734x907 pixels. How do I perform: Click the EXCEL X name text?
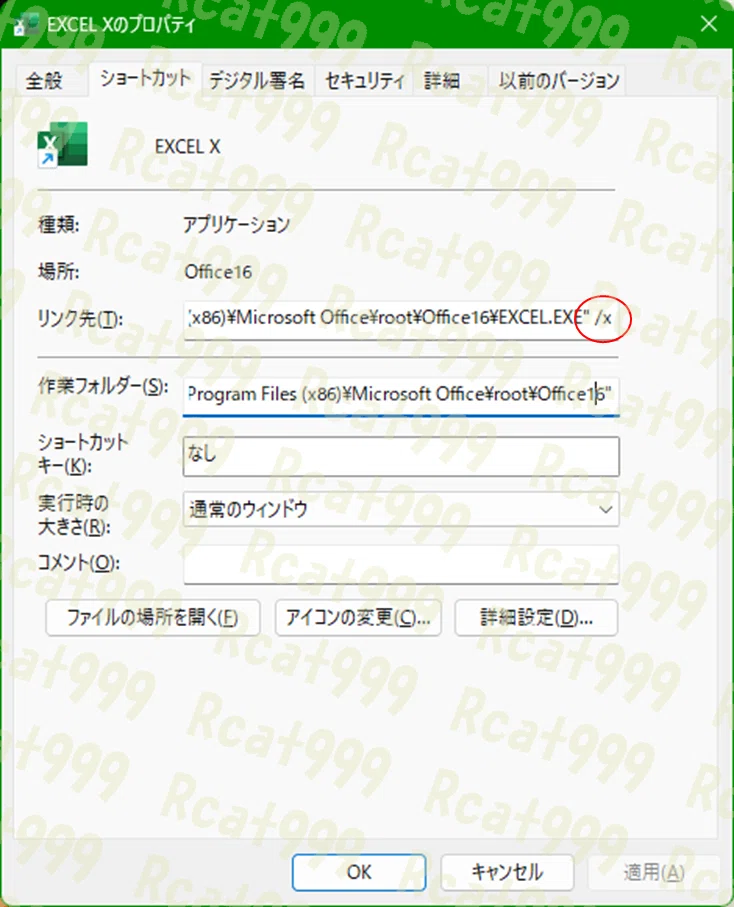tap(187, 146)
